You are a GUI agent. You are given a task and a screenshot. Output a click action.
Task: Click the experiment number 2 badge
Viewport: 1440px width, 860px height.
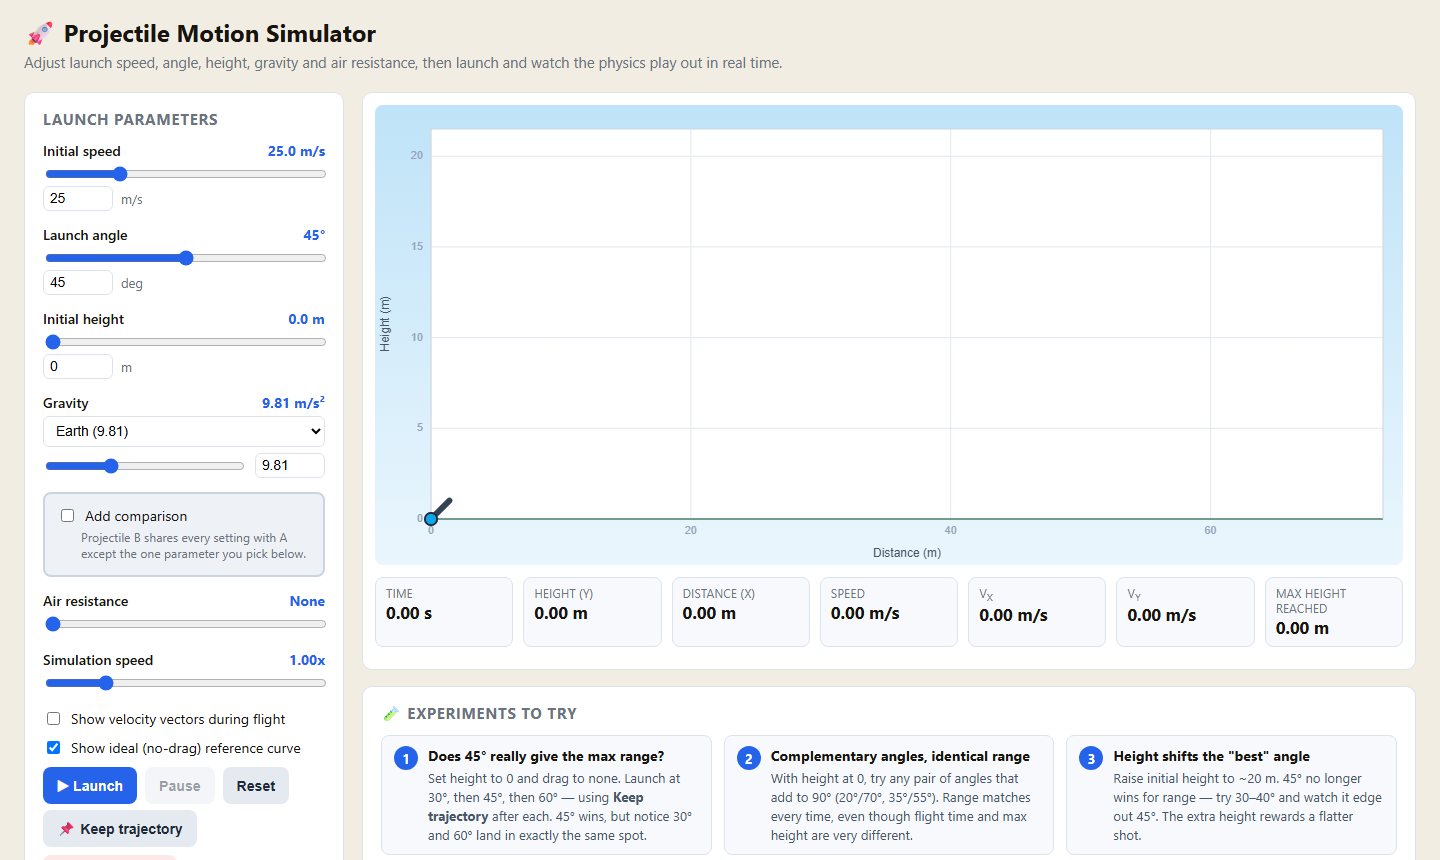tap(749, 758)
